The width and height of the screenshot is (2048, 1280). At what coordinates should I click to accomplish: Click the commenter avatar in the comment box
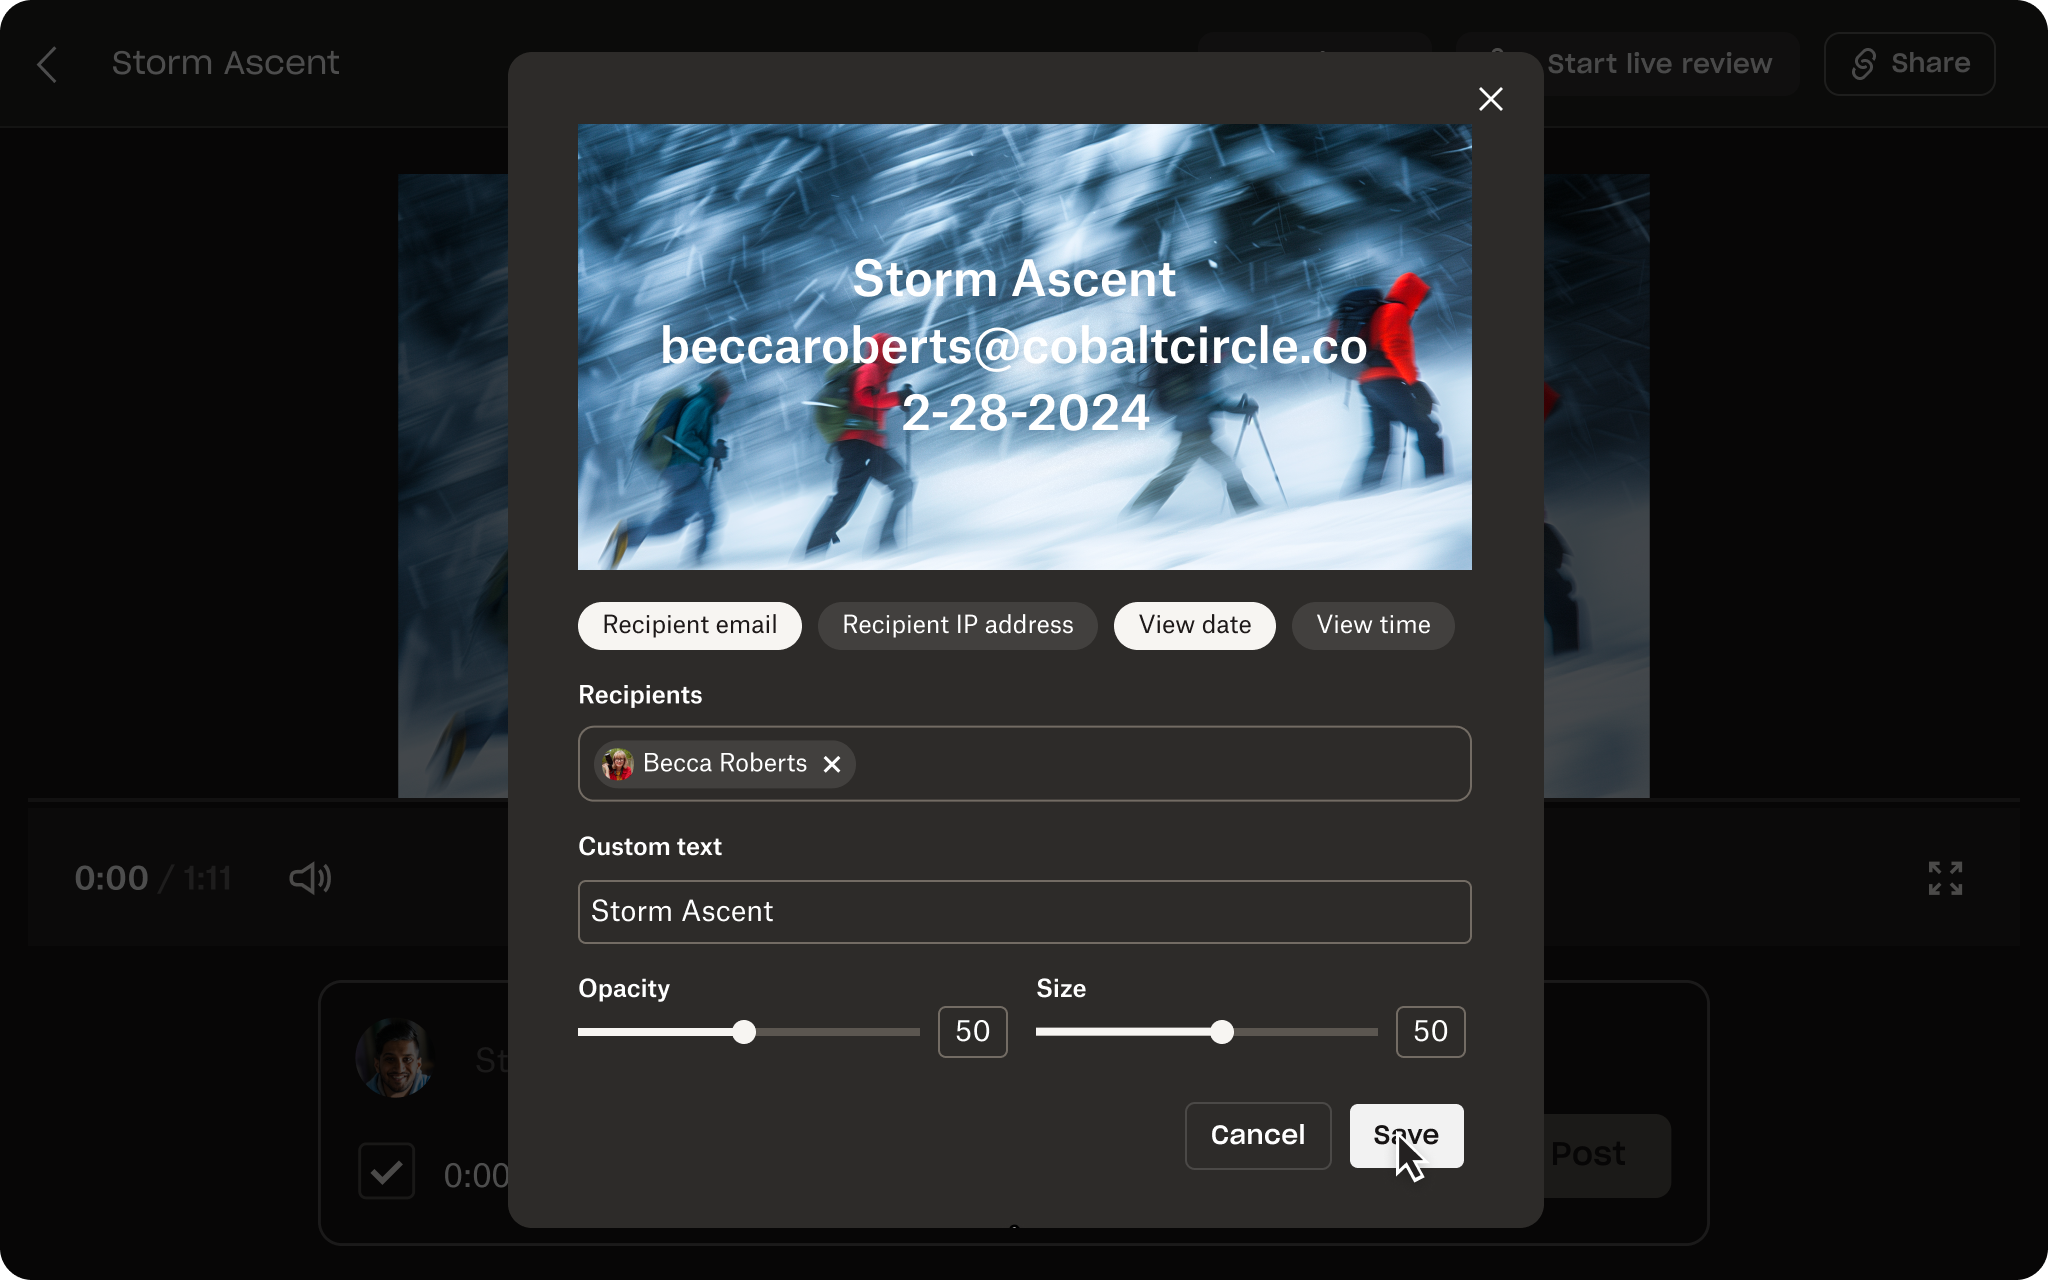(x=395, y=1058)
